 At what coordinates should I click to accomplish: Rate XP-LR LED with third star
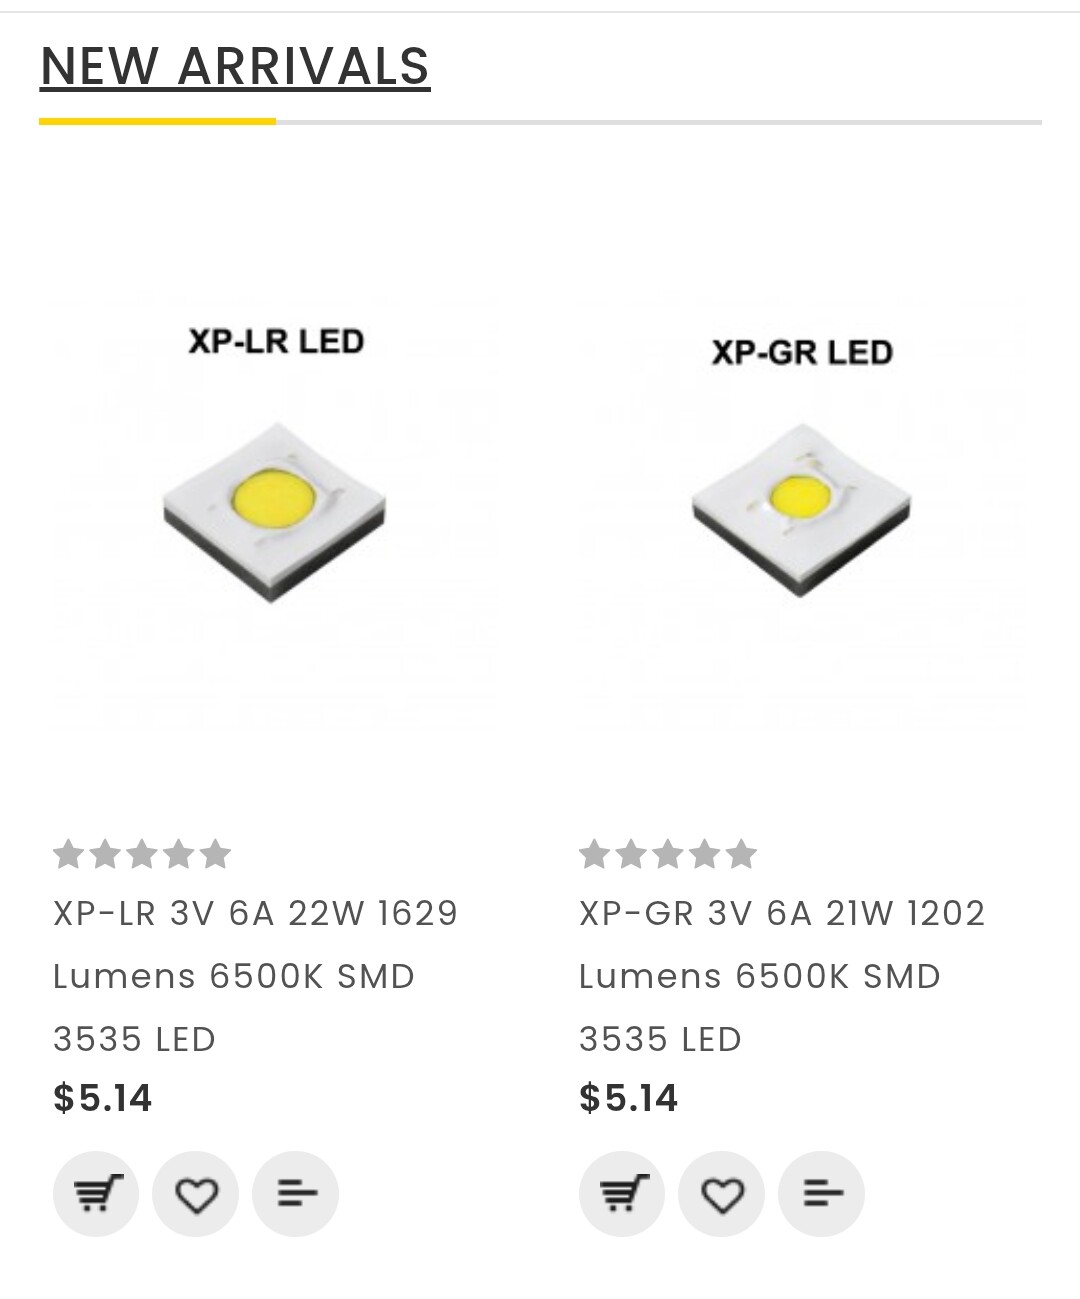pos(142,854)
